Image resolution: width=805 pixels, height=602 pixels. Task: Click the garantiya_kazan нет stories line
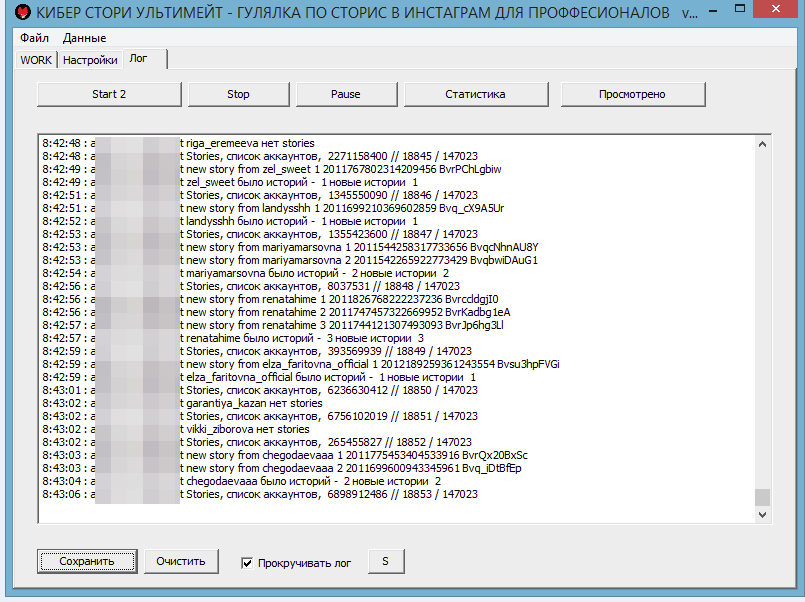[182, 403]
